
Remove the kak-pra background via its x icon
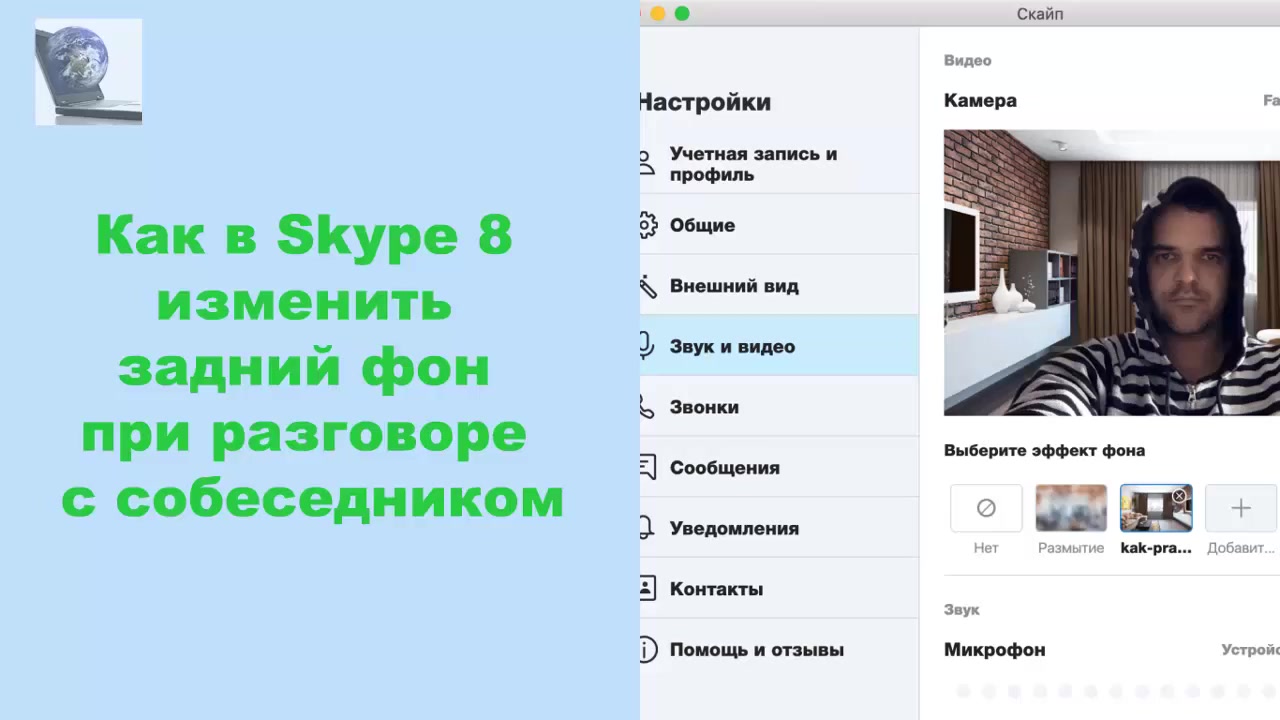(x=1179, y=496)
